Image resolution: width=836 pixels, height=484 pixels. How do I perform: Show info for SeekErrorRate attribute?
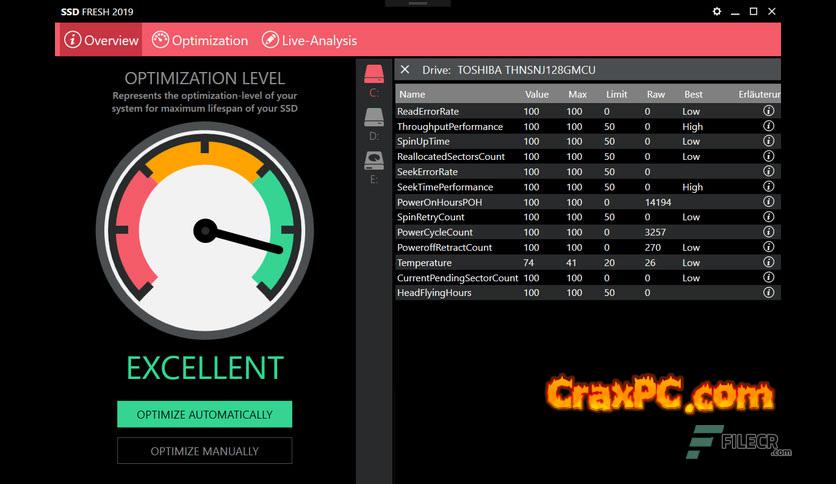[768, 171]
